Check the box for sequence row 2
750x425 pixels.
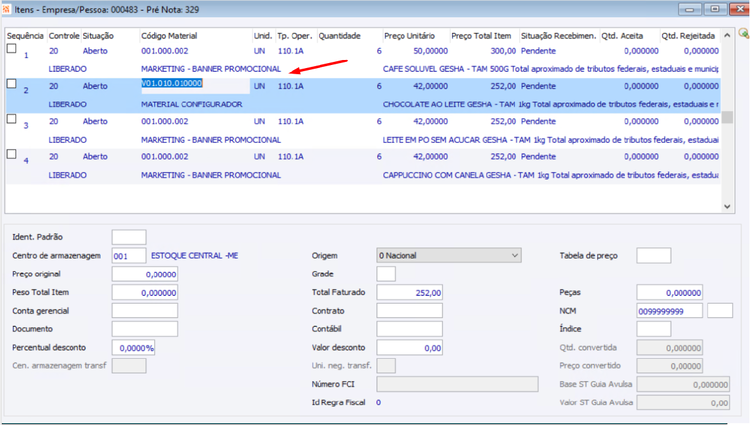[11, 84]
